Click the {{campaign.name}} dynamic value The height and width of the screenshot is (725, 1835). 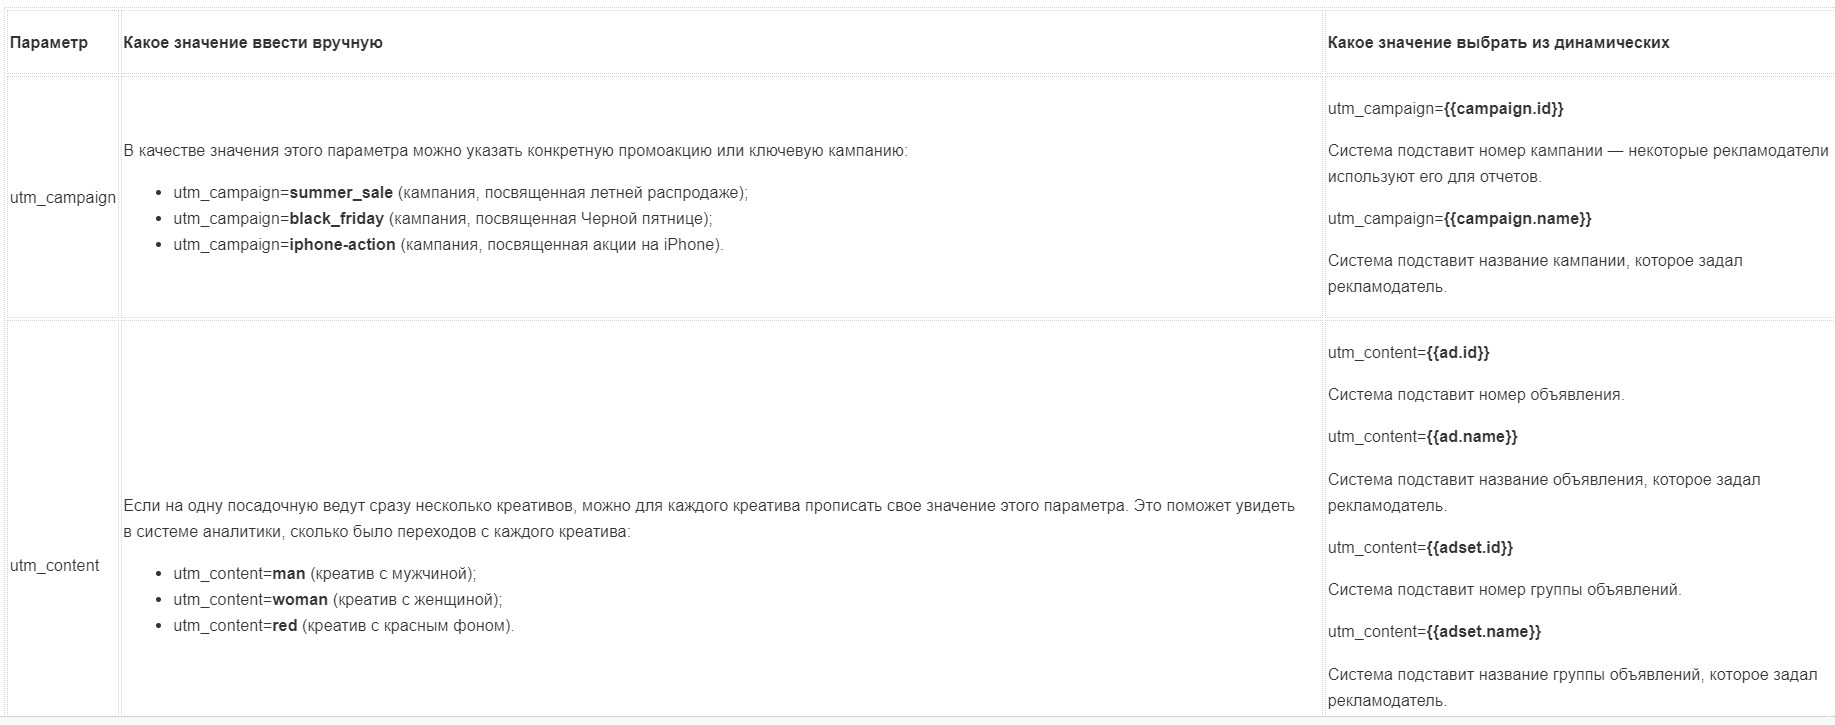1517,219
